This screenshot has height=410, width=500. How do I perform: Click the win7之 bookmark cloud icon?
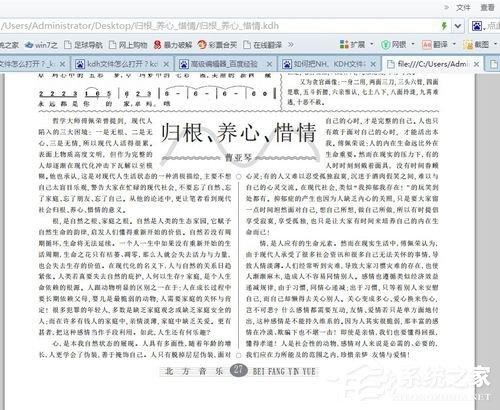click(29, 45)
